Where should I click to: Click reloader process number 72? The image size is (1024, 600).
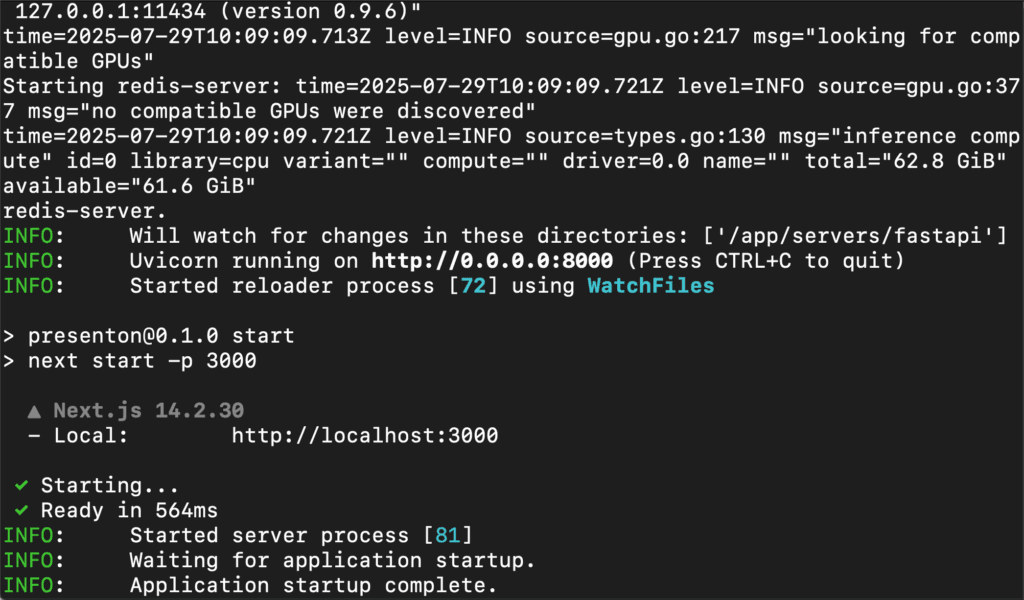coord(473,285)
